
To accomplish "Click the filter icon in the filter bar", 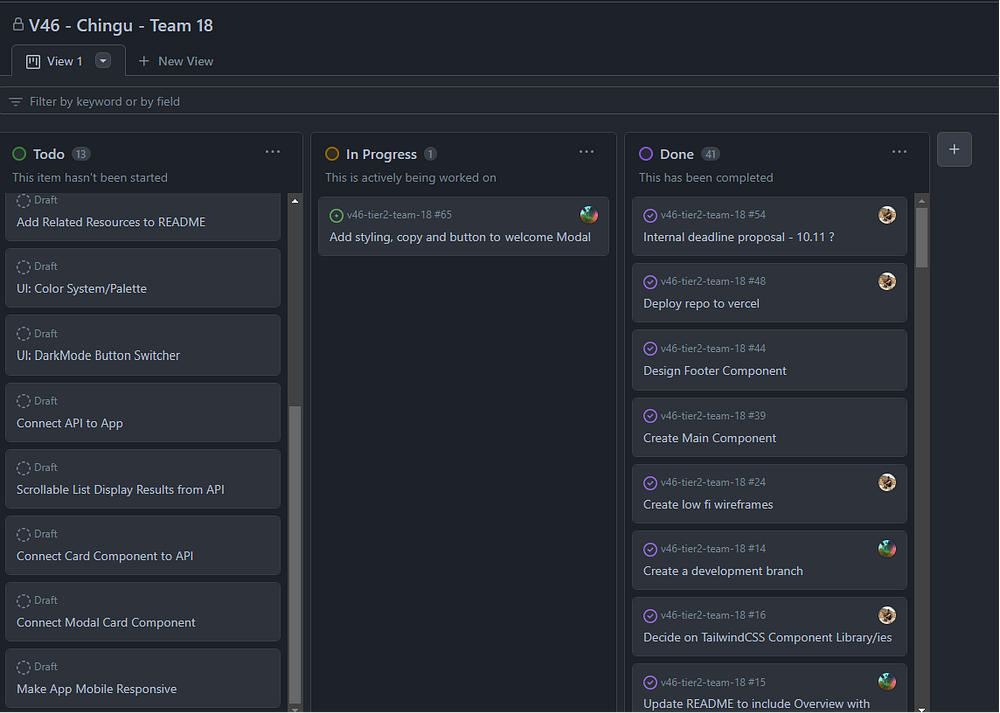I will click(x=15, y=102).
